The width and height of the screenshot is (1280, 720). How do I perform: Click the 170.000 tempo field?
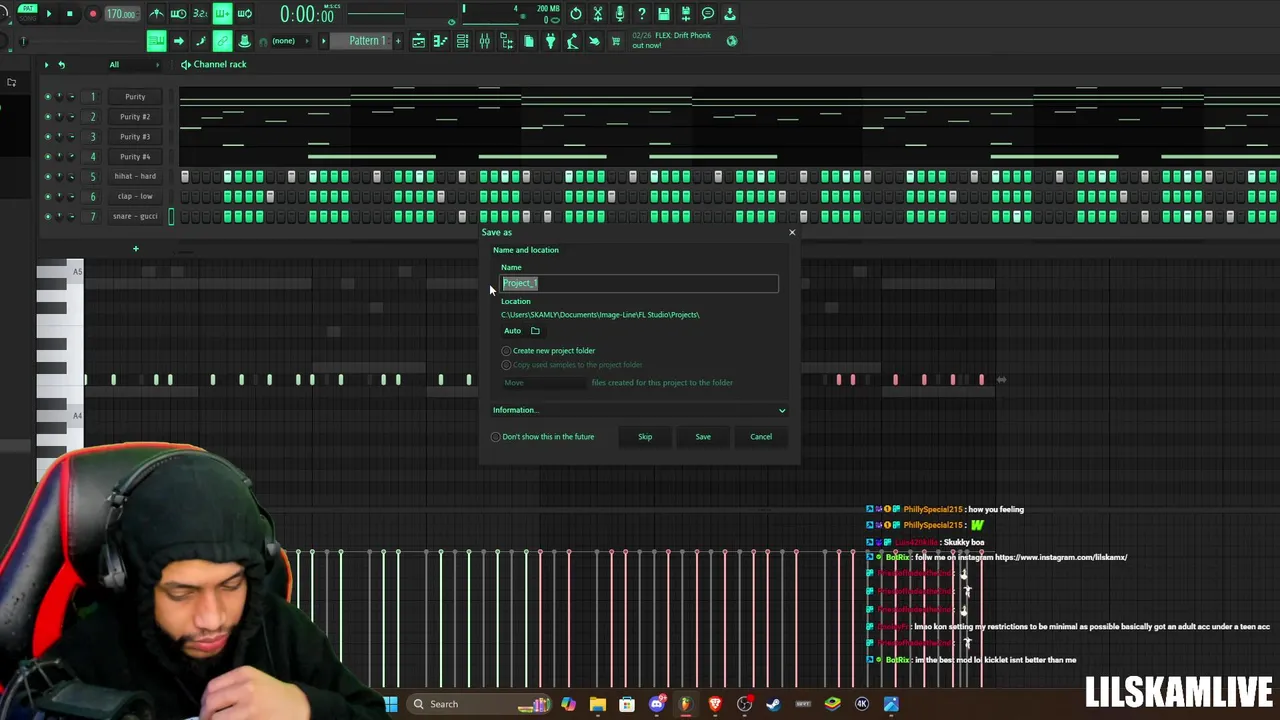pos(121,14)
